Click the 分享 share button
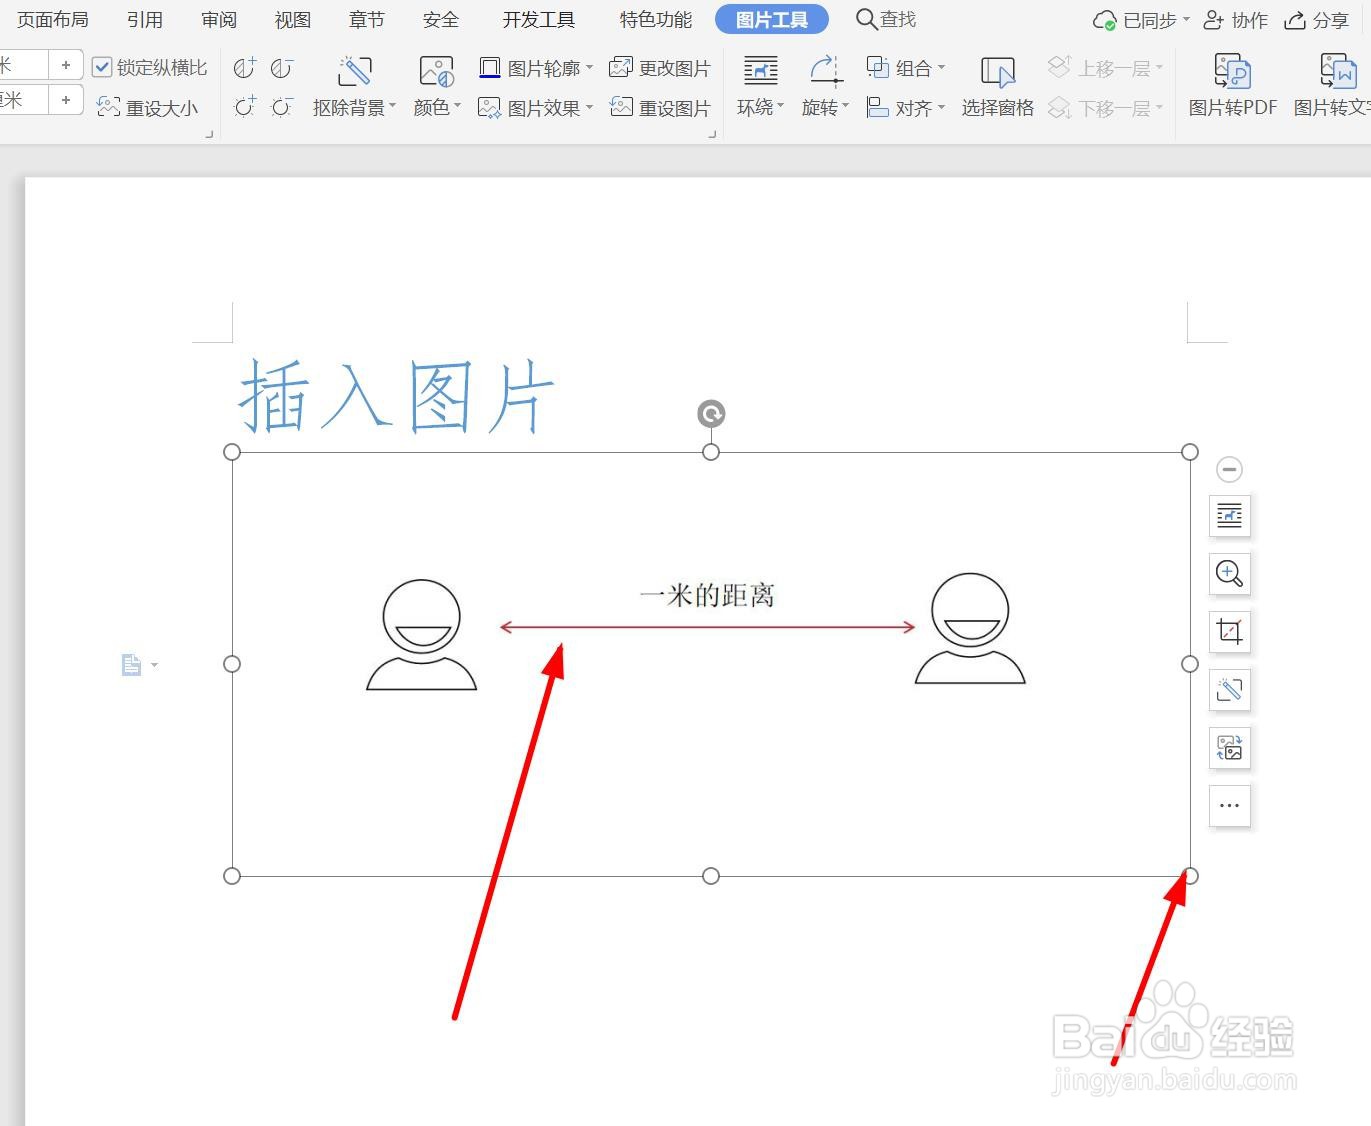 pos(1317,20)
